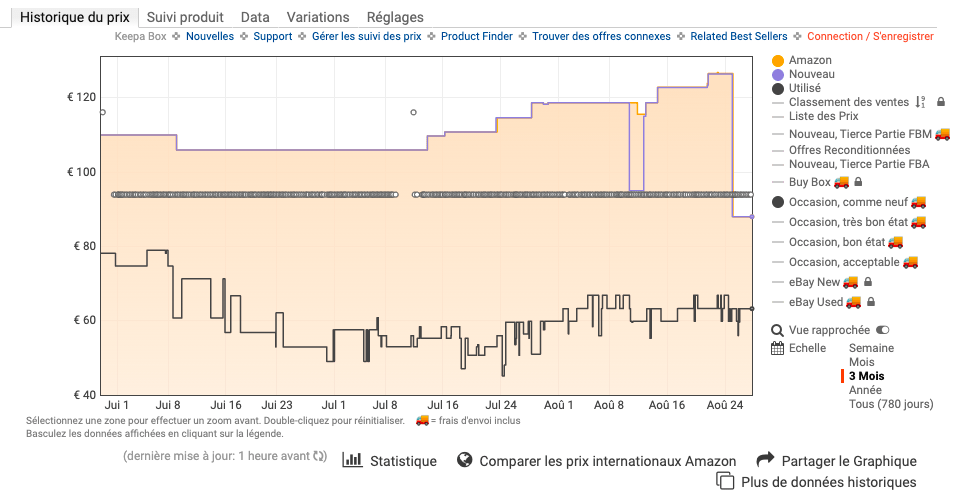Set the chart scale to Année
Image resolution: width=967 pixels, height=501 pixels.
(x=865, y=390)
